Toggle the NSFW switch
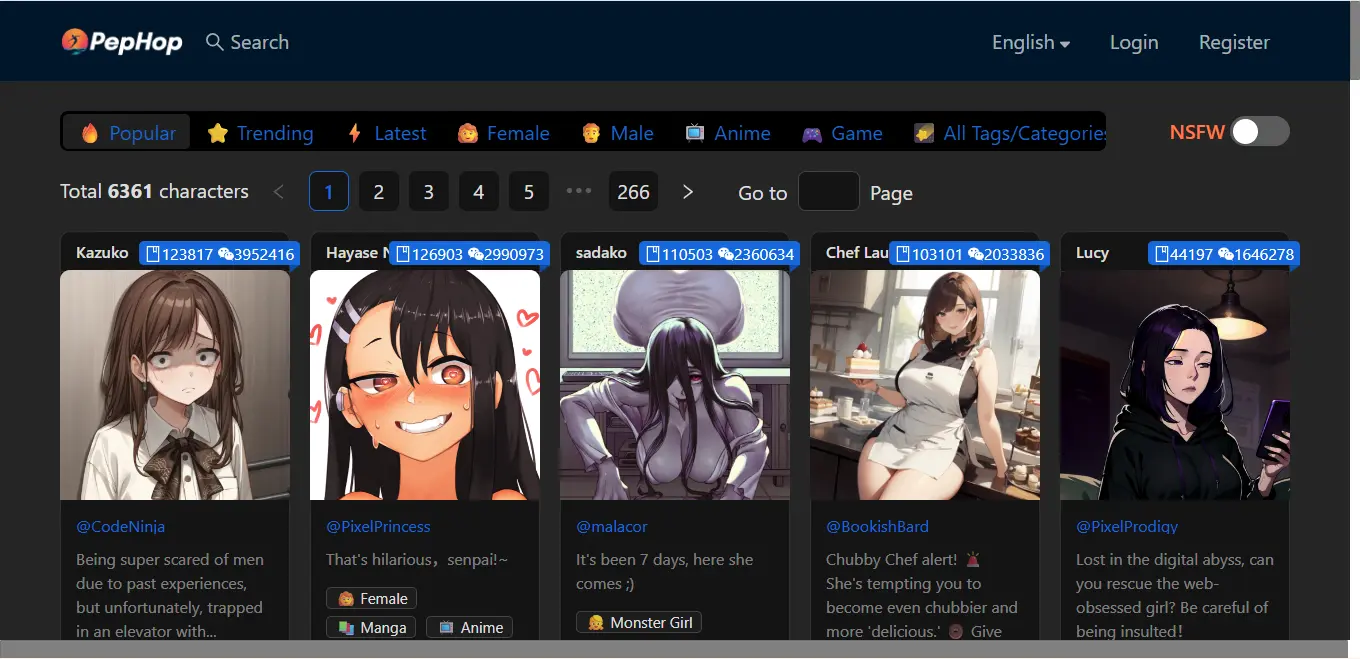The width and height of the screenshot is (1360, 659). point(1259,132)
